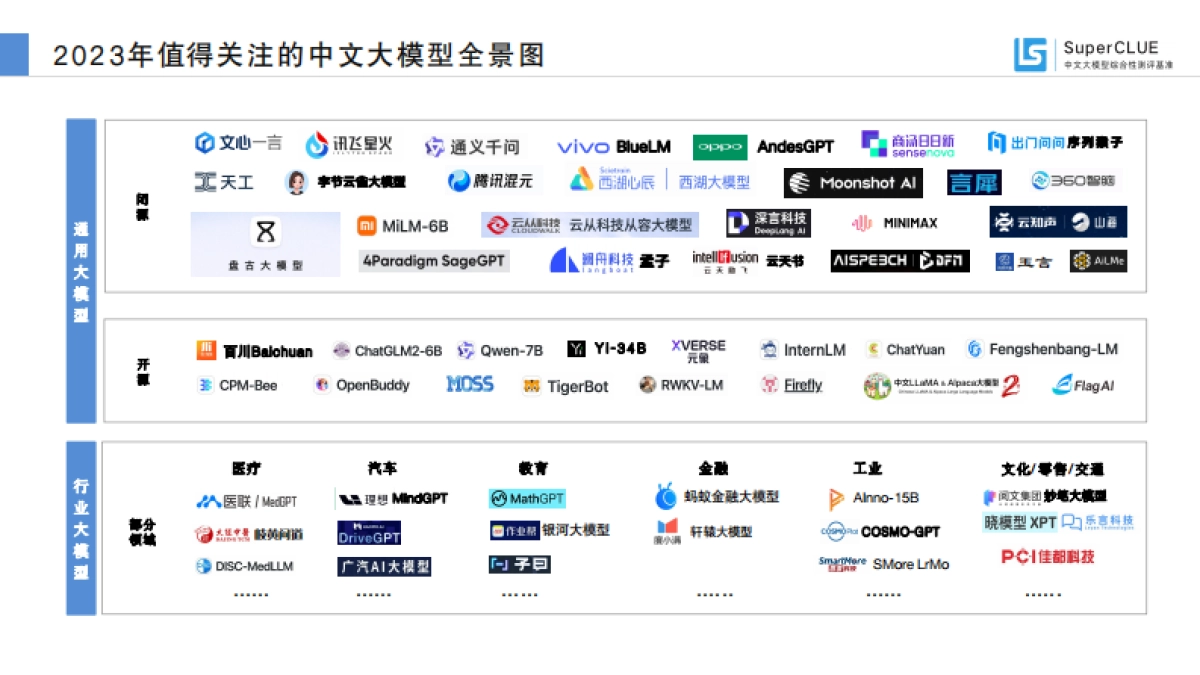Click the 腾讯混元 logo

click(x=490, y=182)
